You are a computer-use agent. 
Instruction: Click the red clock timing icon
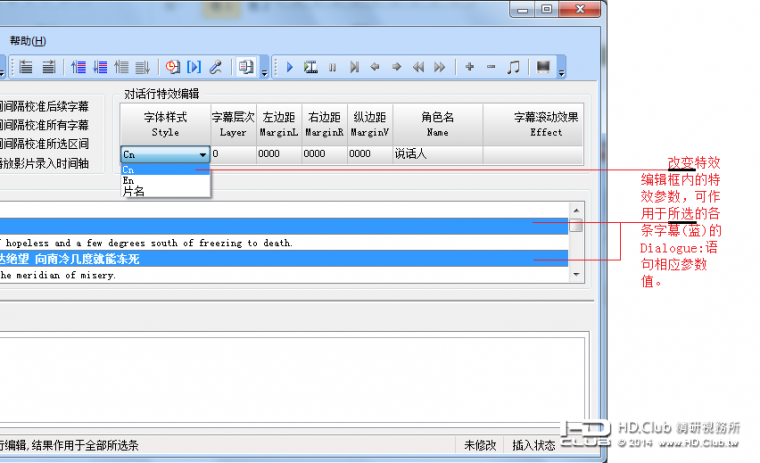[173, 67]
